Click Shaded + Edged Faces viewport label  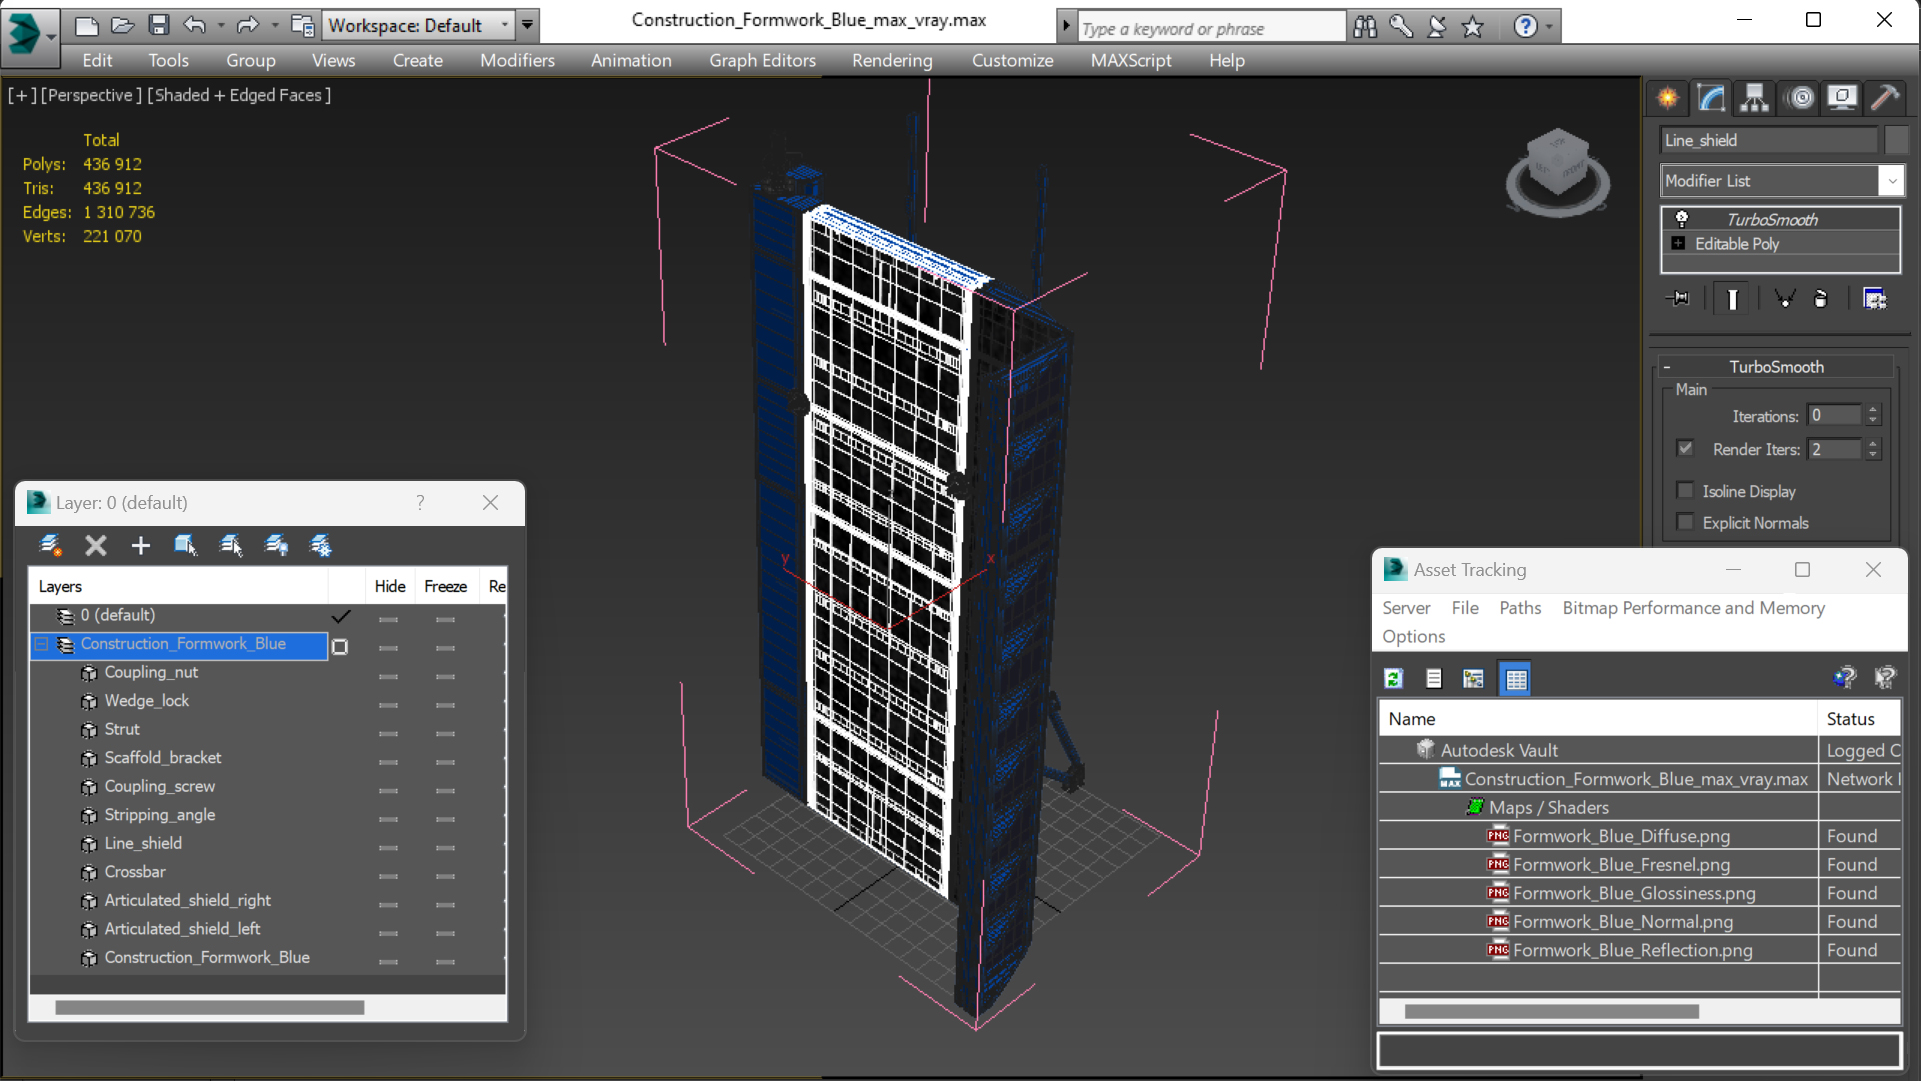click(239, 95)
